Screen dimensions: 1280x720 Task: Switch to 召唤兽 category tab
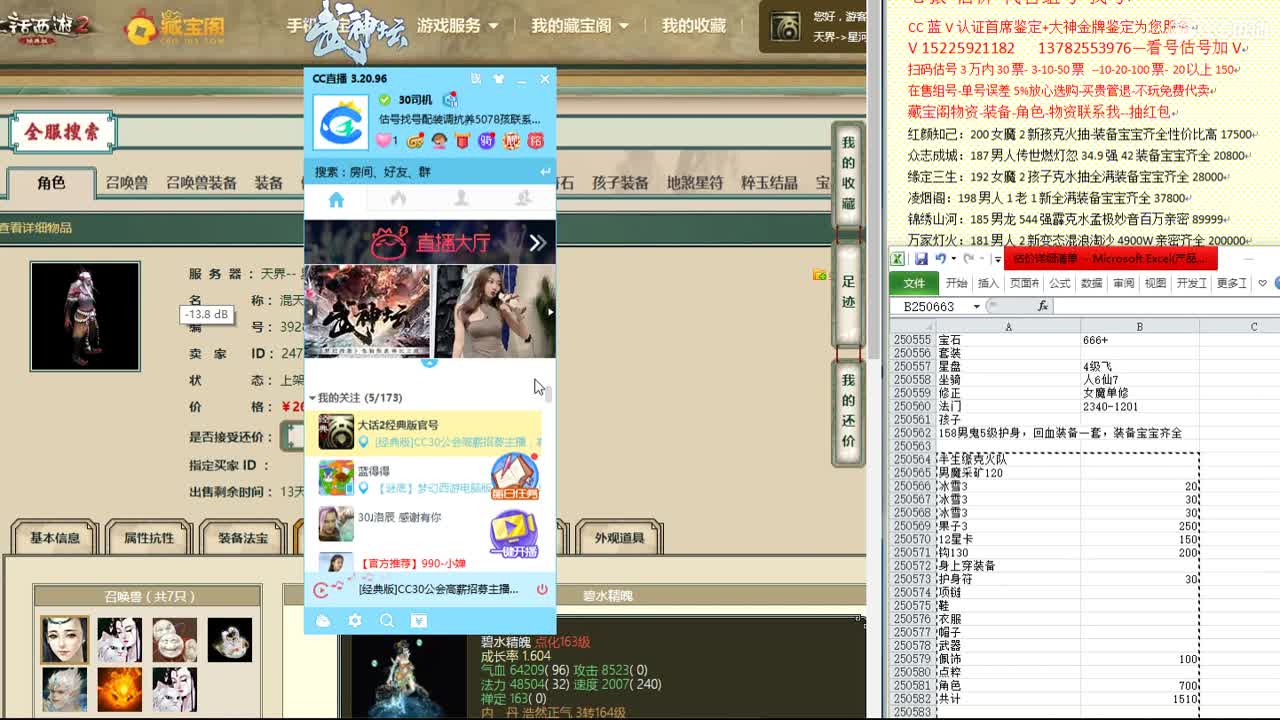point(127,183)
